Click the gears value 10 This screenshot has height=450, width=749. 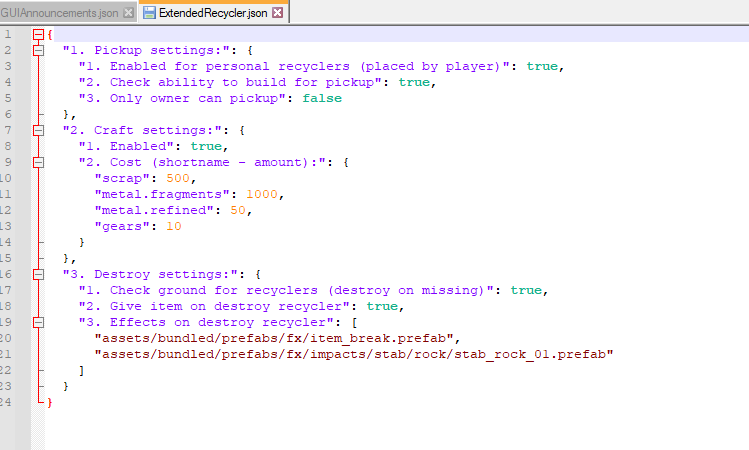click(x=174, y=226)
